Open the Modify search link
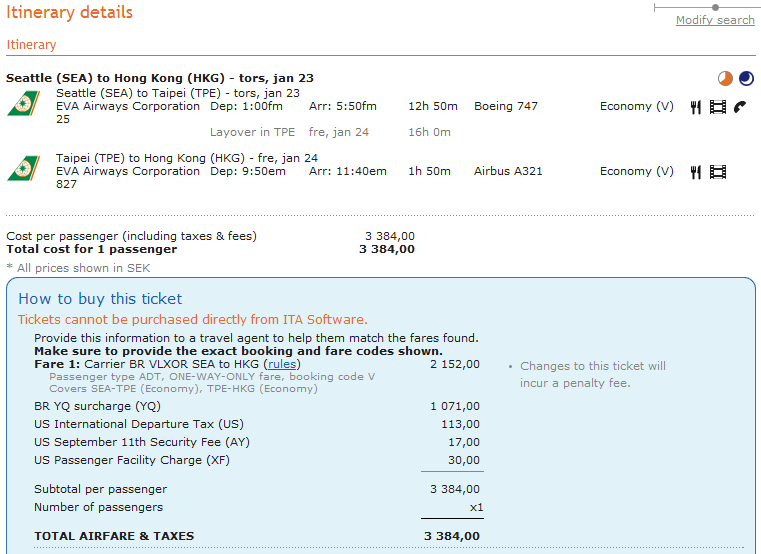 pos(715,20)
